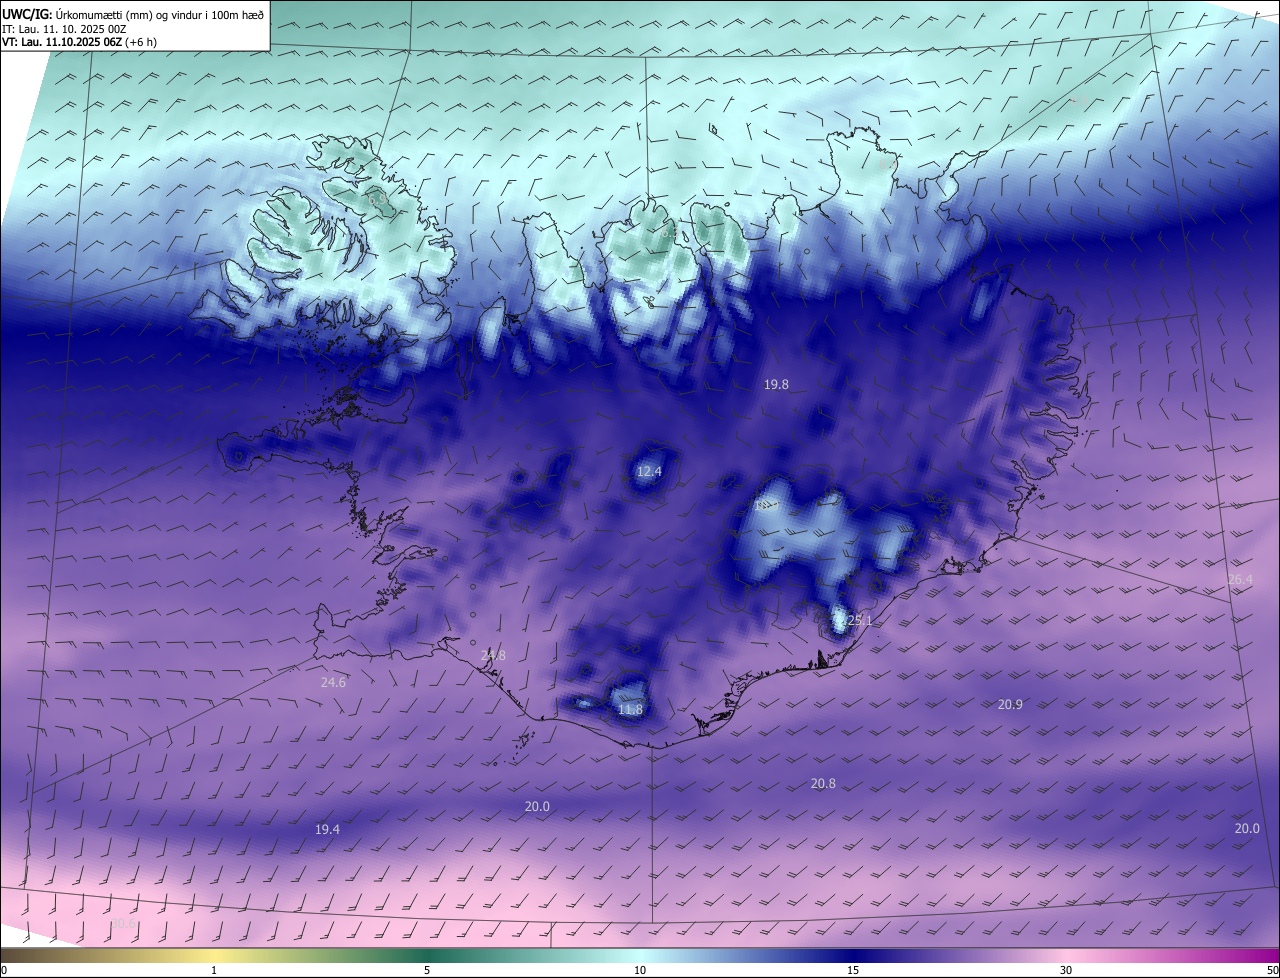The height and width of the screenshot is (978, 1280).
Task: Click the 25.1 value on the map
Action: click(x=859, y=621)
